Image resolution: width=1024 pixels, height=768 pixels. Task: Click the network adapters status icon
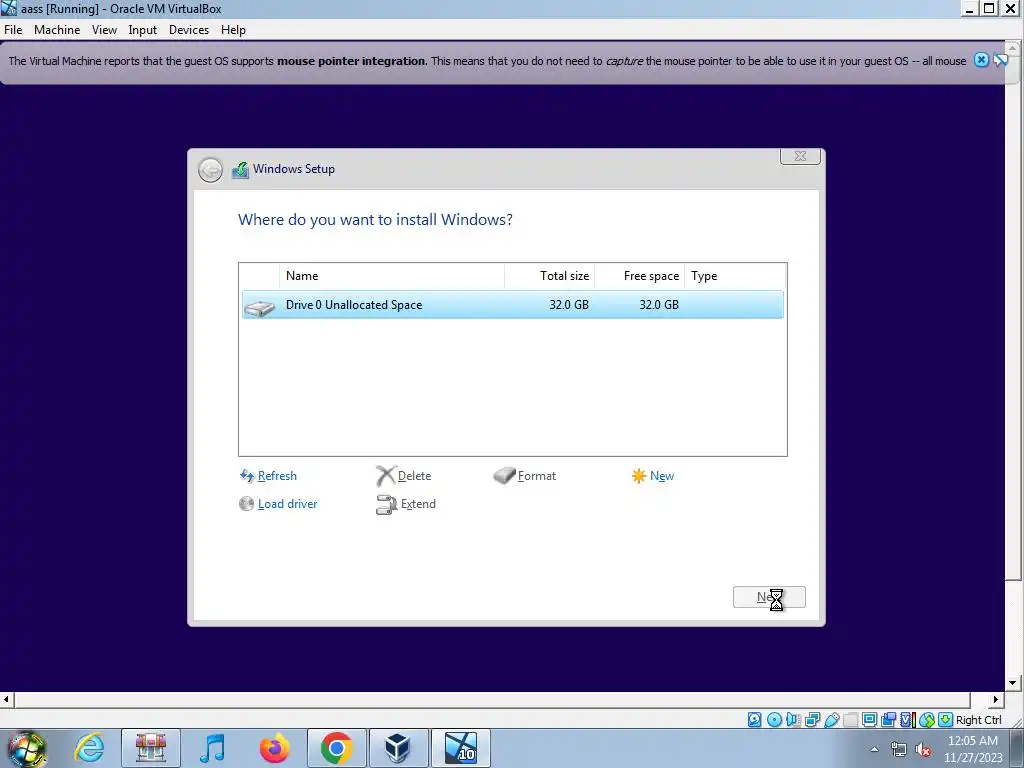coord(812,720)
